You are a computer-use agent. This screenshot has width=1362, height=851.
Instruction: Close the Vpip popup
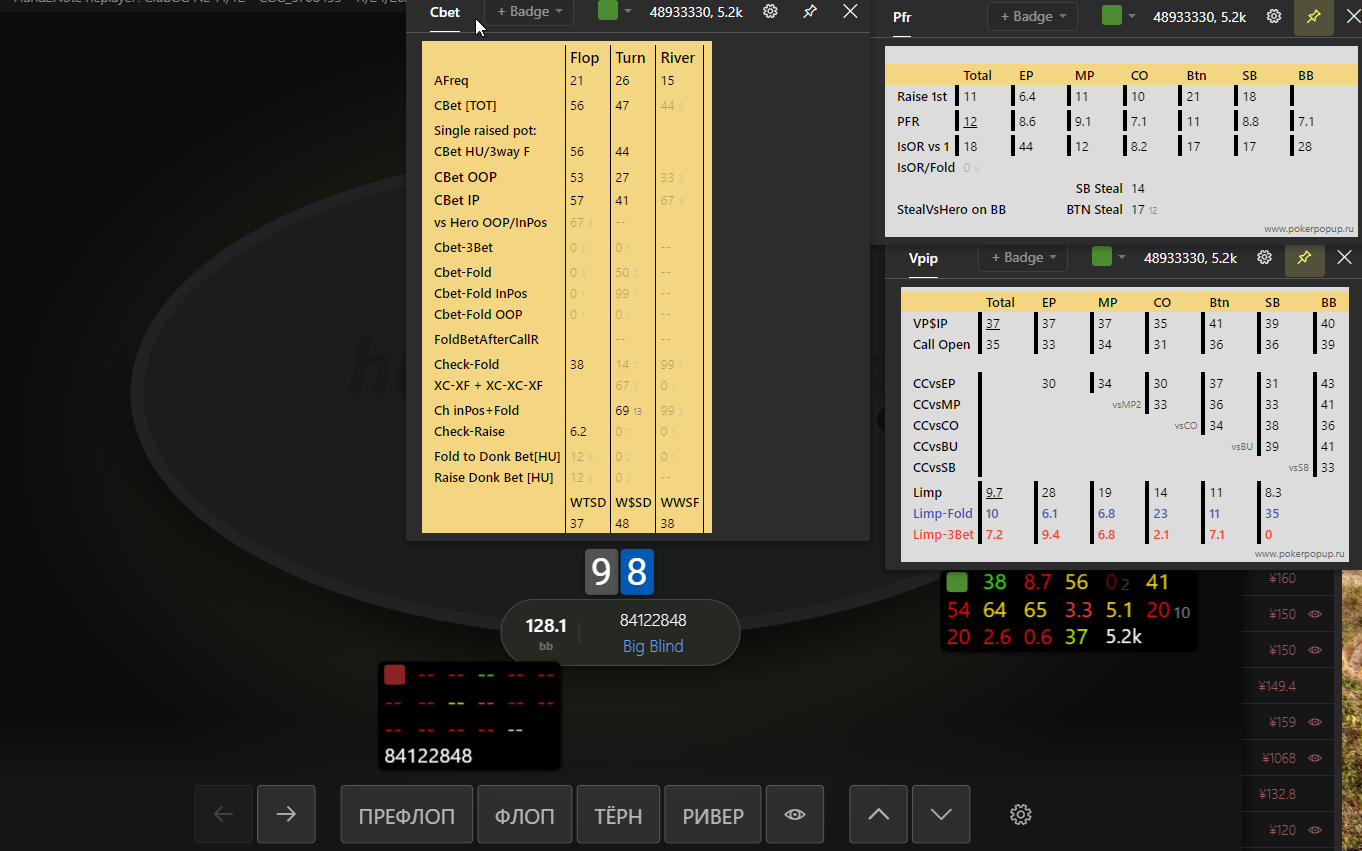pyautogui.click(x=1344, y=258)
